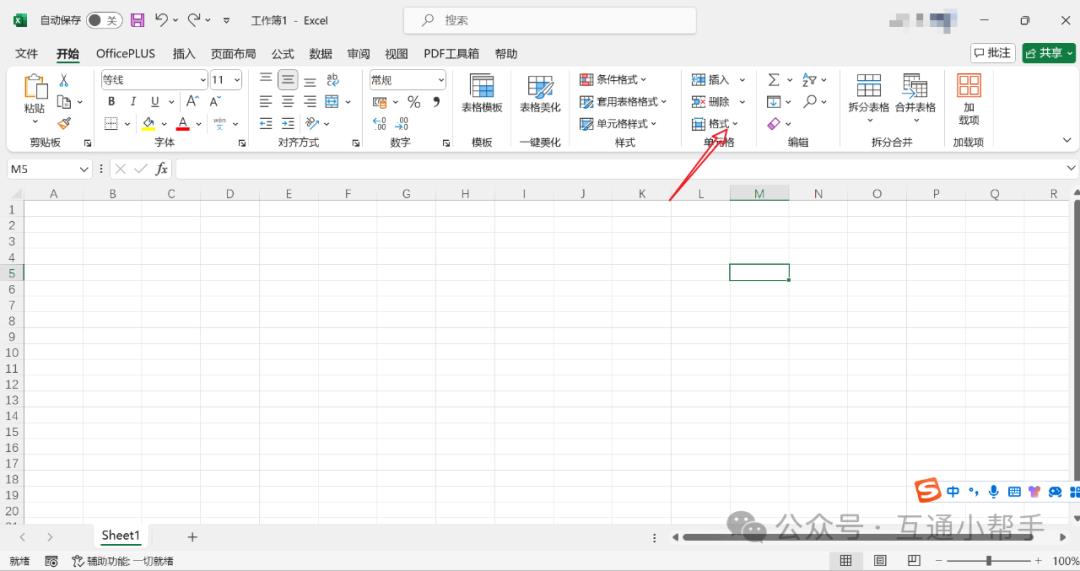Switch to the 公式 Formulas tab
The image size is (1080, 571).
282,54
